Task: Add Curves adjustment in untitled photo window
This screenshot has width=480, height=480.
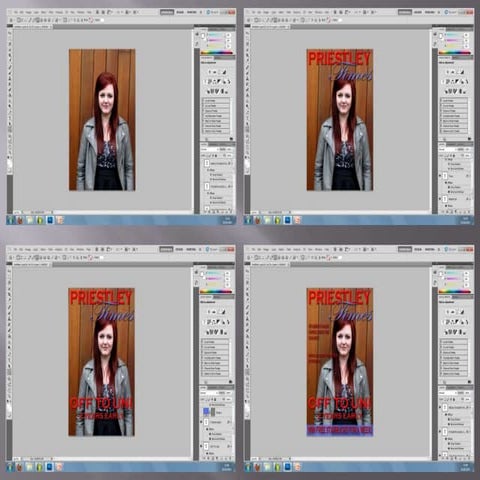Action: tap(219, 72)
